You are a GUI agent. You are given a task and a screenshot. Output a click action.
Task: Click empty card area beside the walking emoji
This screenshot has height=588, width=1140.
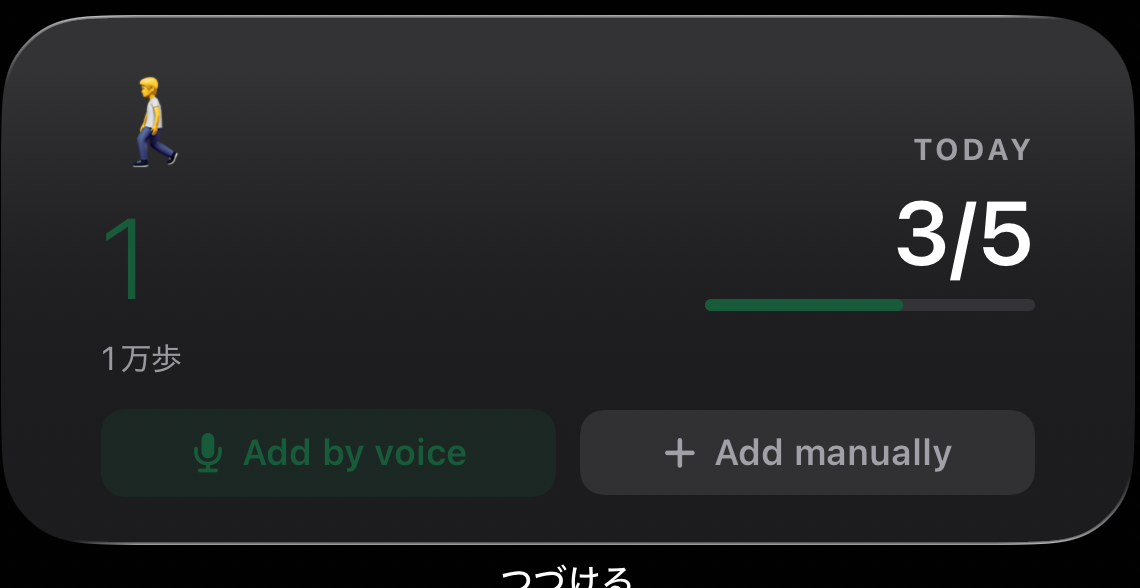tap(436, 124)
